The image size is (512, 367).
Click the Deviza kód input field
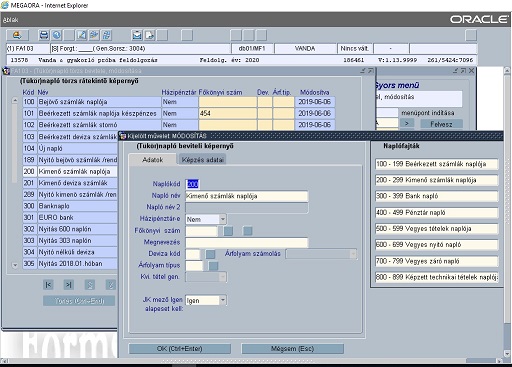193,254
